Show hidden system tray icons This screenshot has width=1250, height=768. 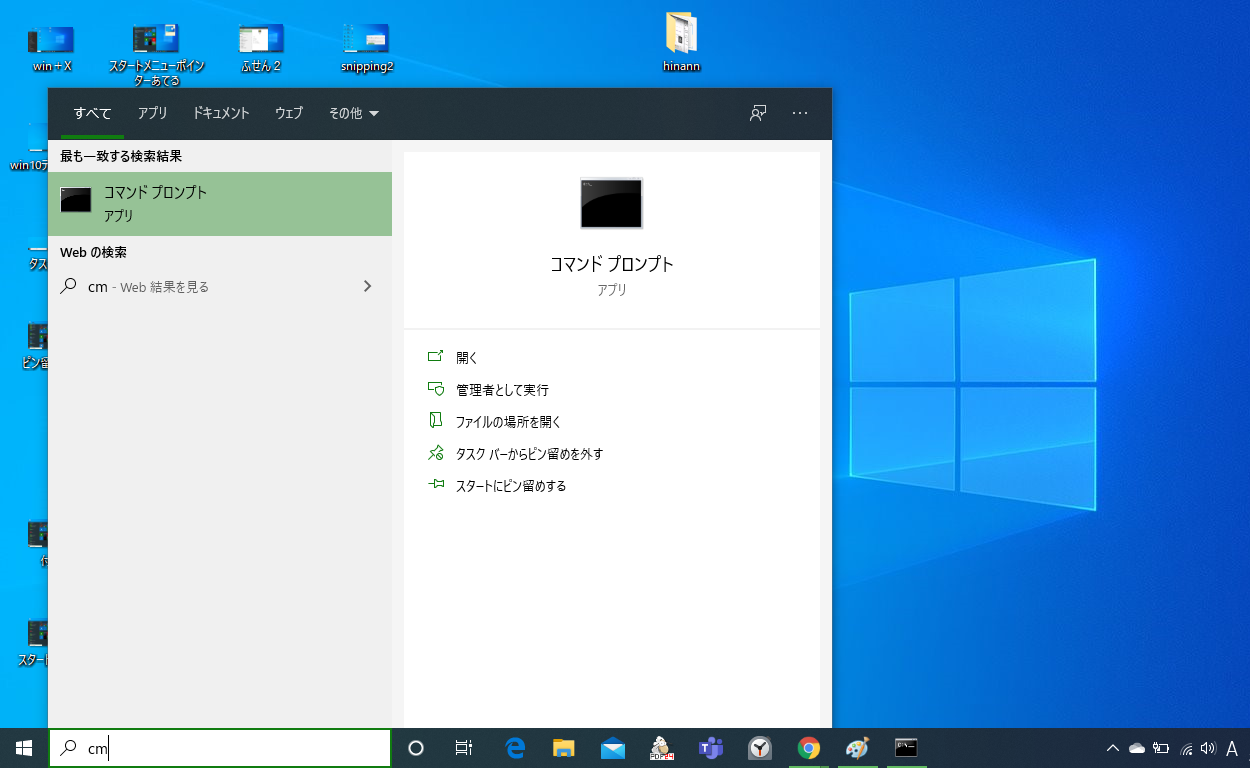point(1112,748)
